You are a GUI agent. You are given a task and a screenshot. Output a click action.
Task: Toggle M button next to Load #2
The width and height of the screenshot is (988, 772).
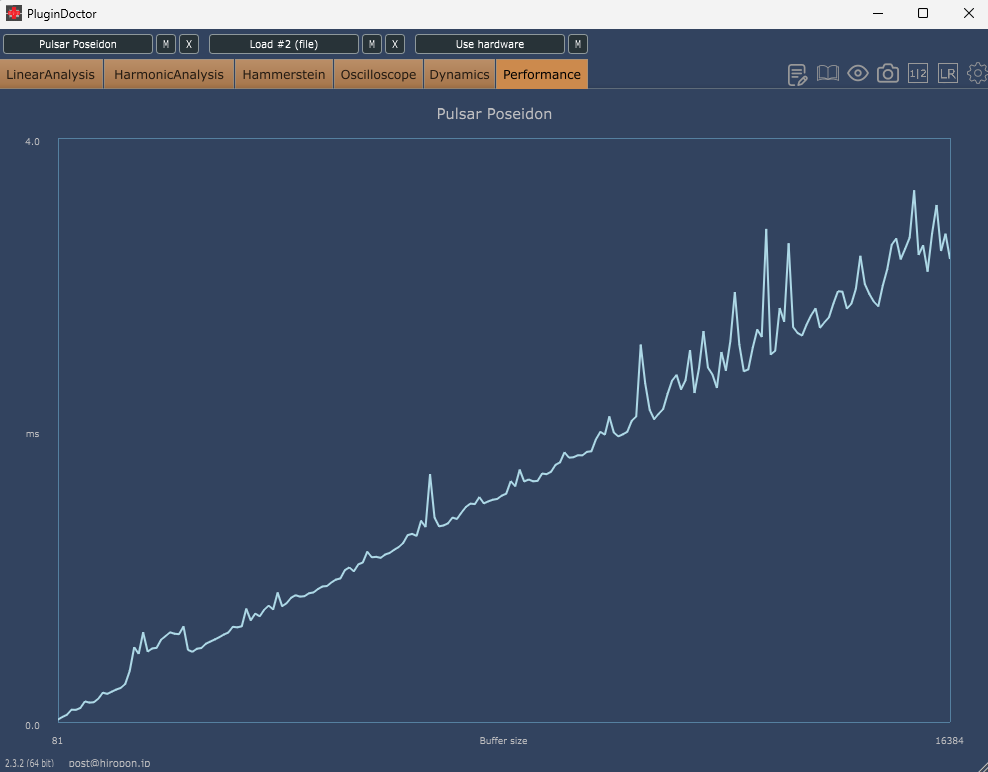coord(372,44)
